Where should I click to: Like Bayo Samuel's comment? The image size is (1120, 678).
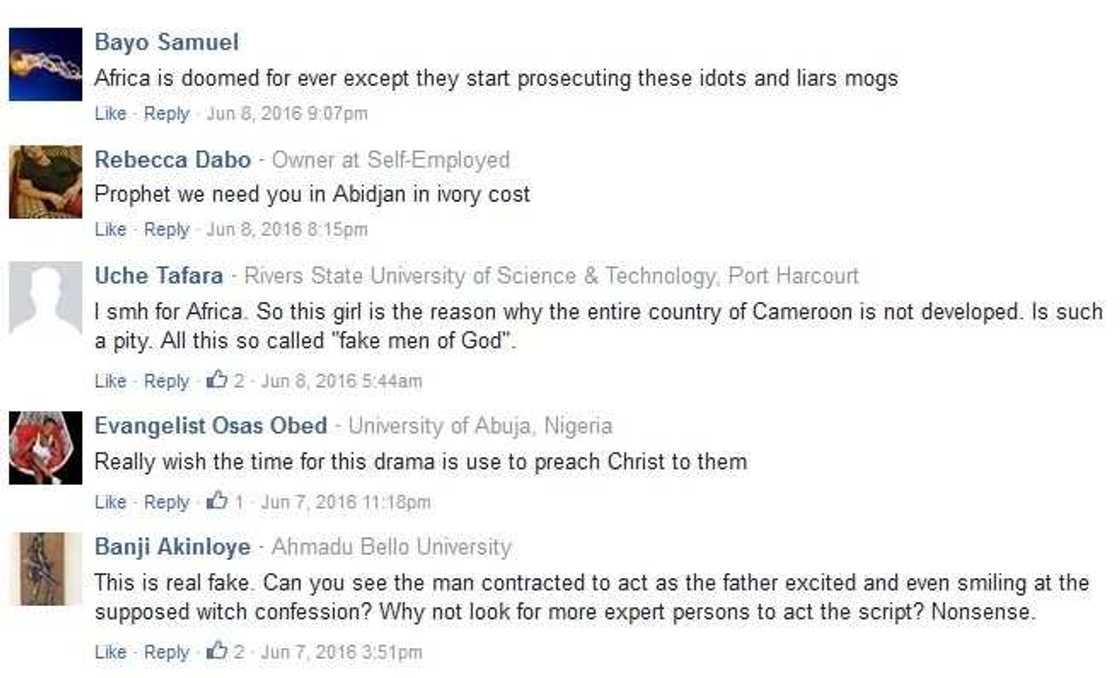[109, 114]
